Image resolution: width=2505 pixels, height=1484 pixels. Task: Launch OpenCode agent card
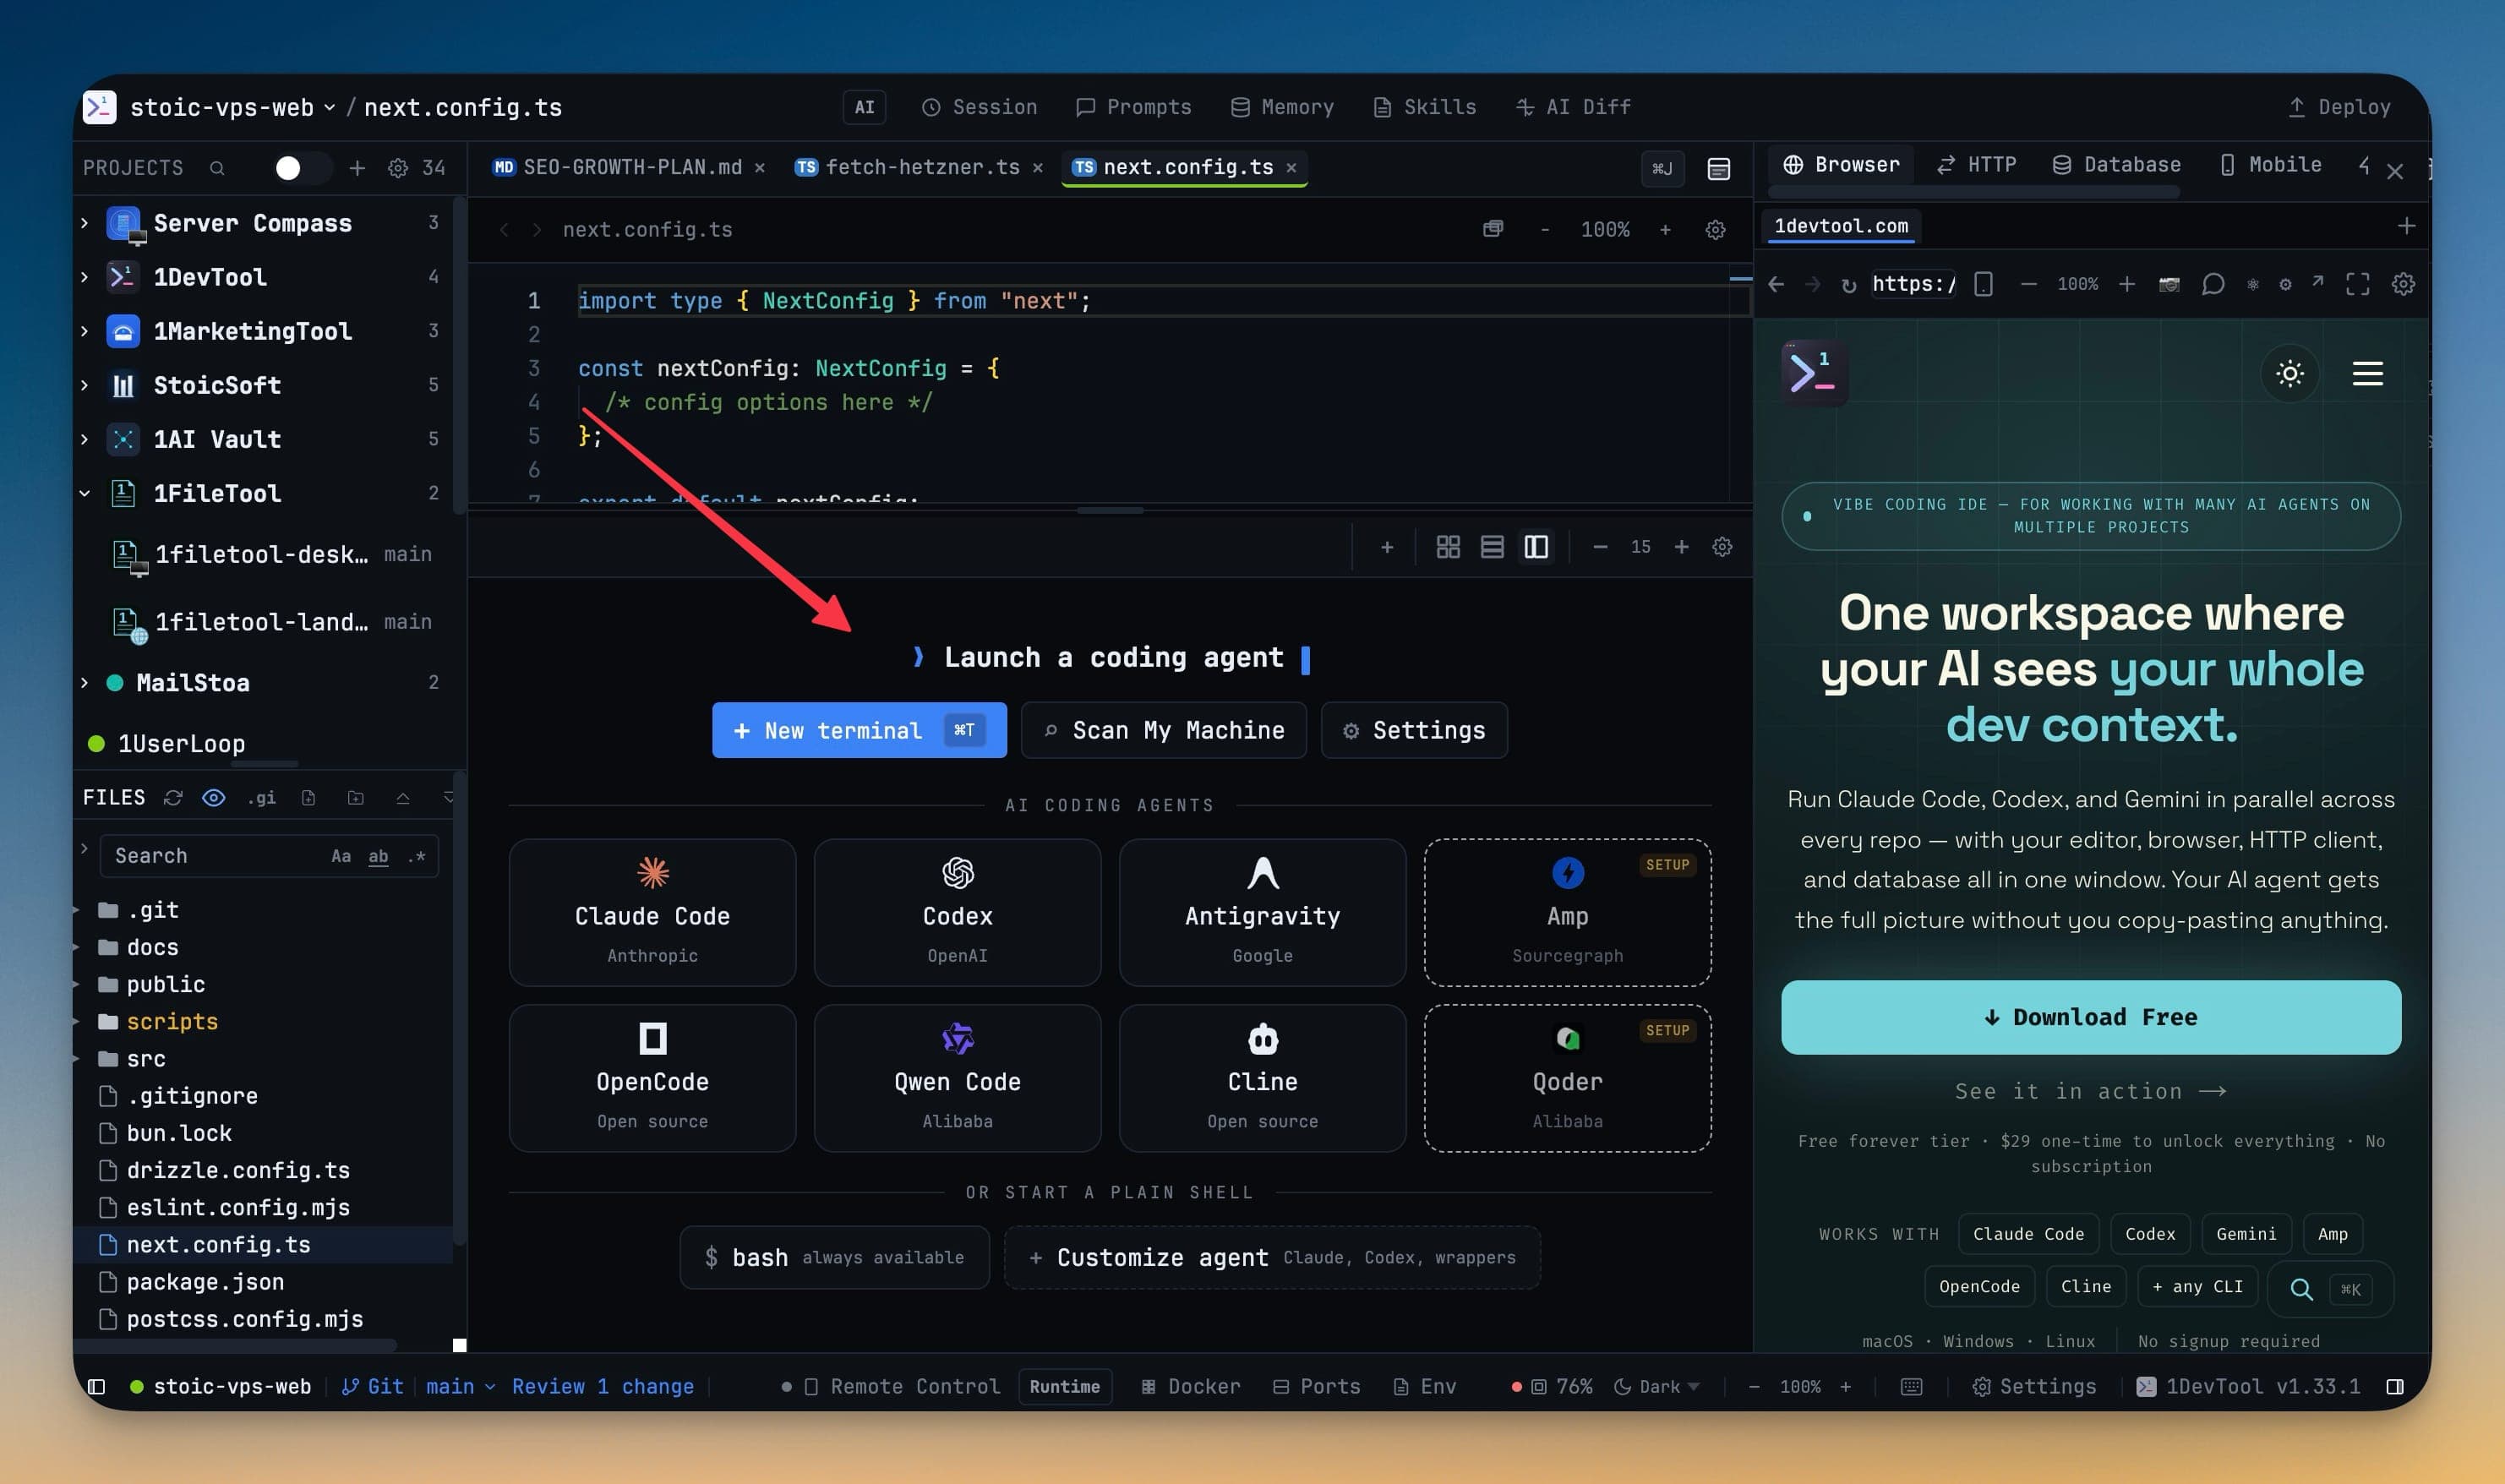[652, 1078]
